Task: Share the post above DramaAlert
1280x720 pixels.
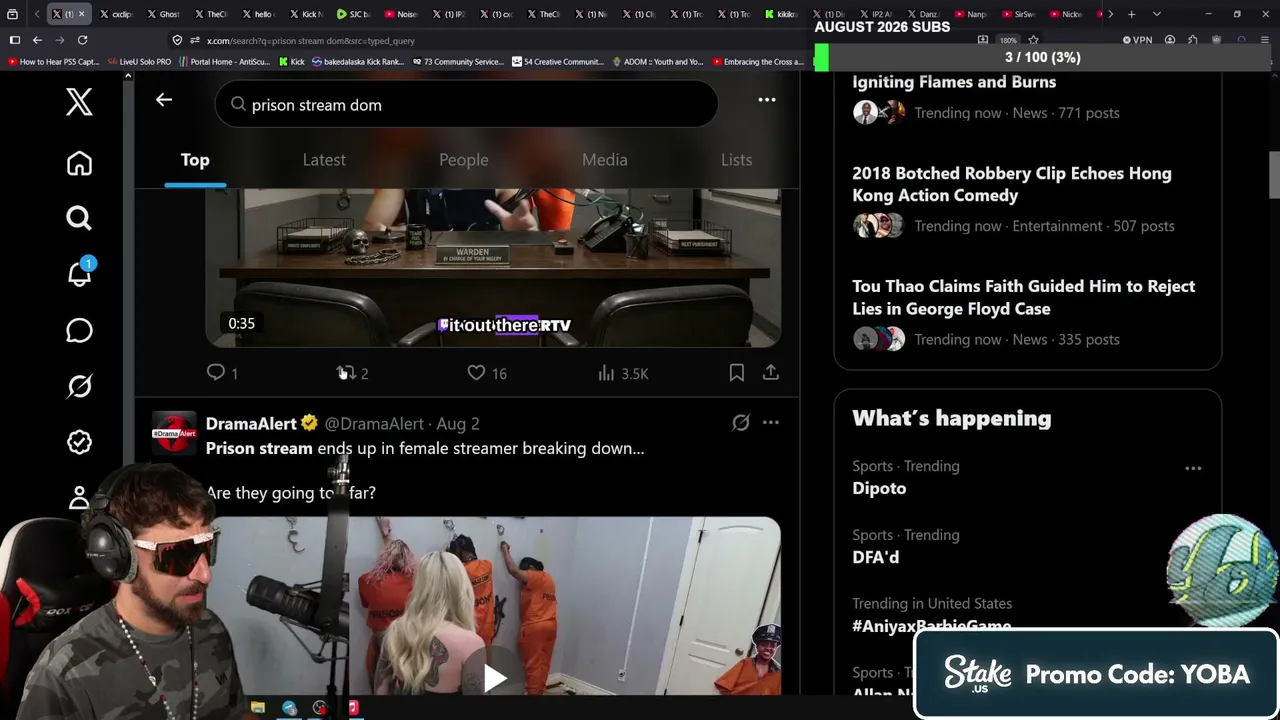Action: point(771,373)
